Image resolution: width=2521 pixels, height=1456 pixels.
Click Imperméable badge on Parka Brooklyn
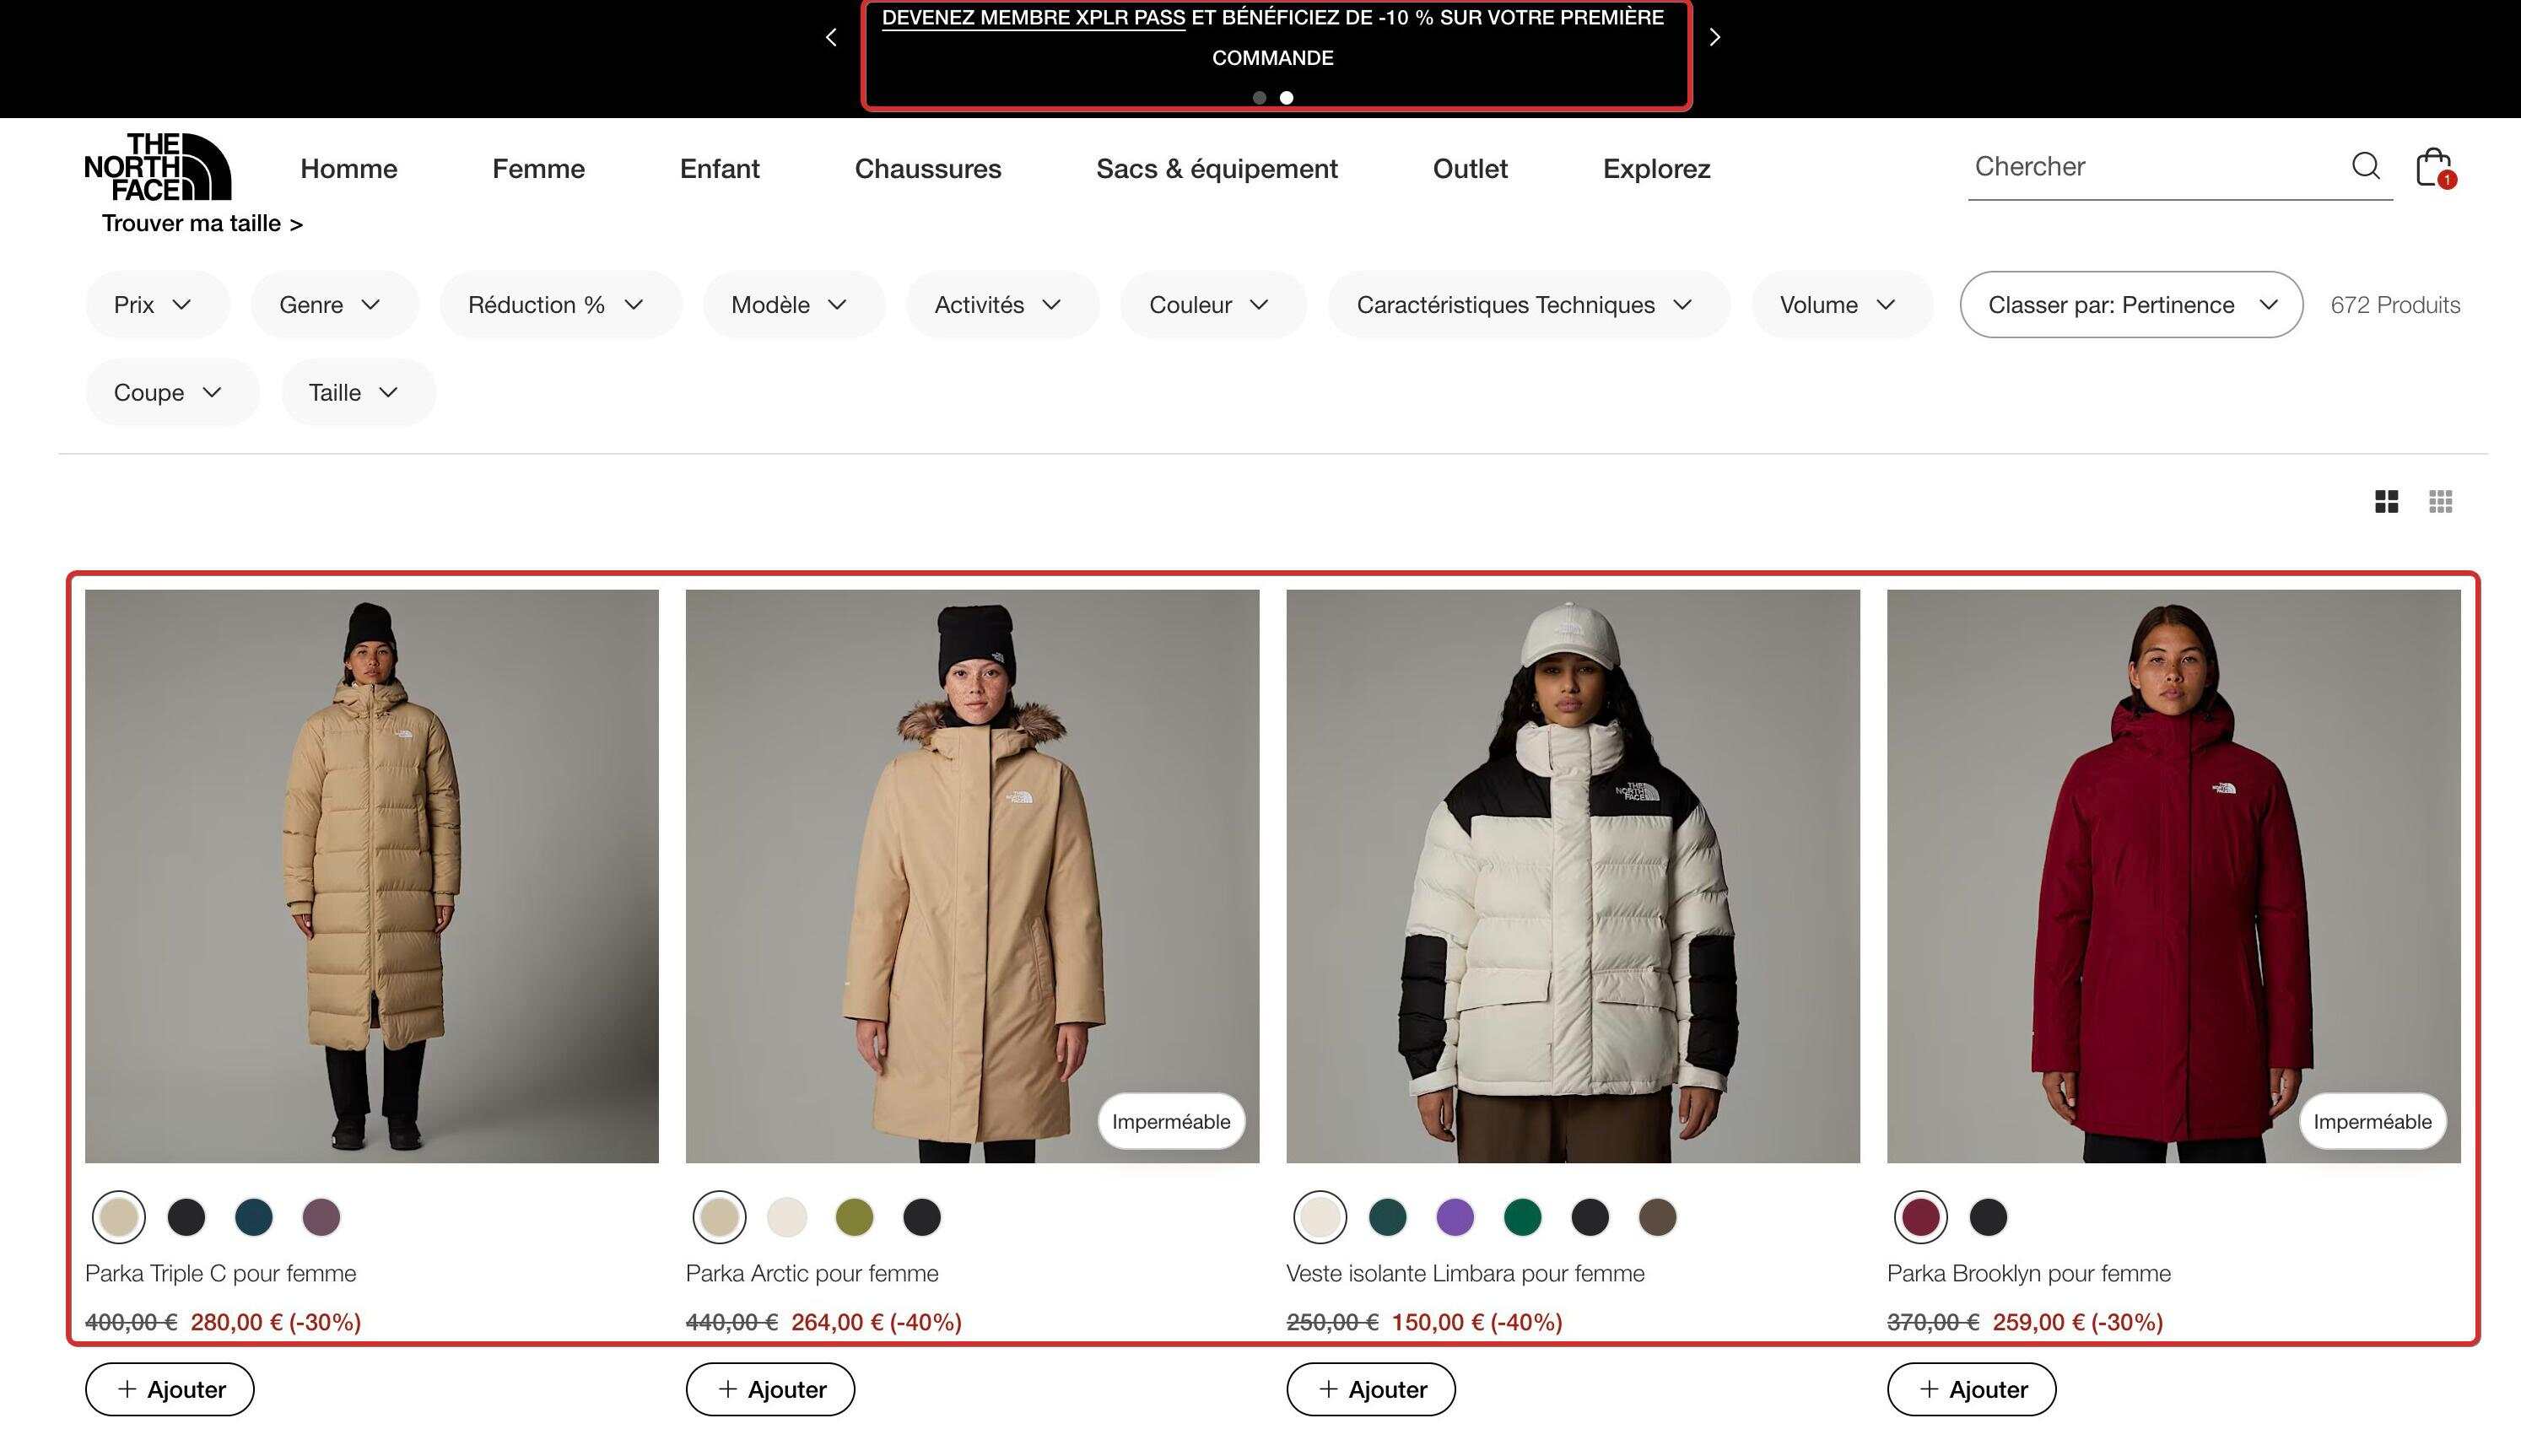click(2372, 1121)
